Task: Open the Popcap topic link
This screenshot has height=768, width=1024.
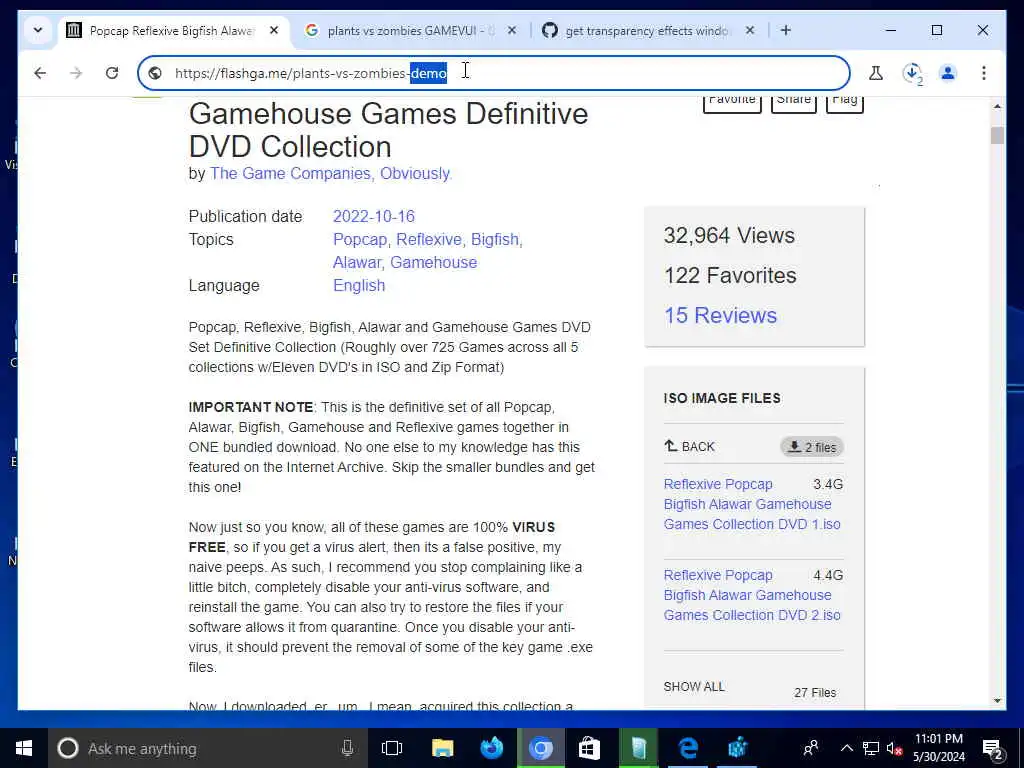Action: point(361,240)
